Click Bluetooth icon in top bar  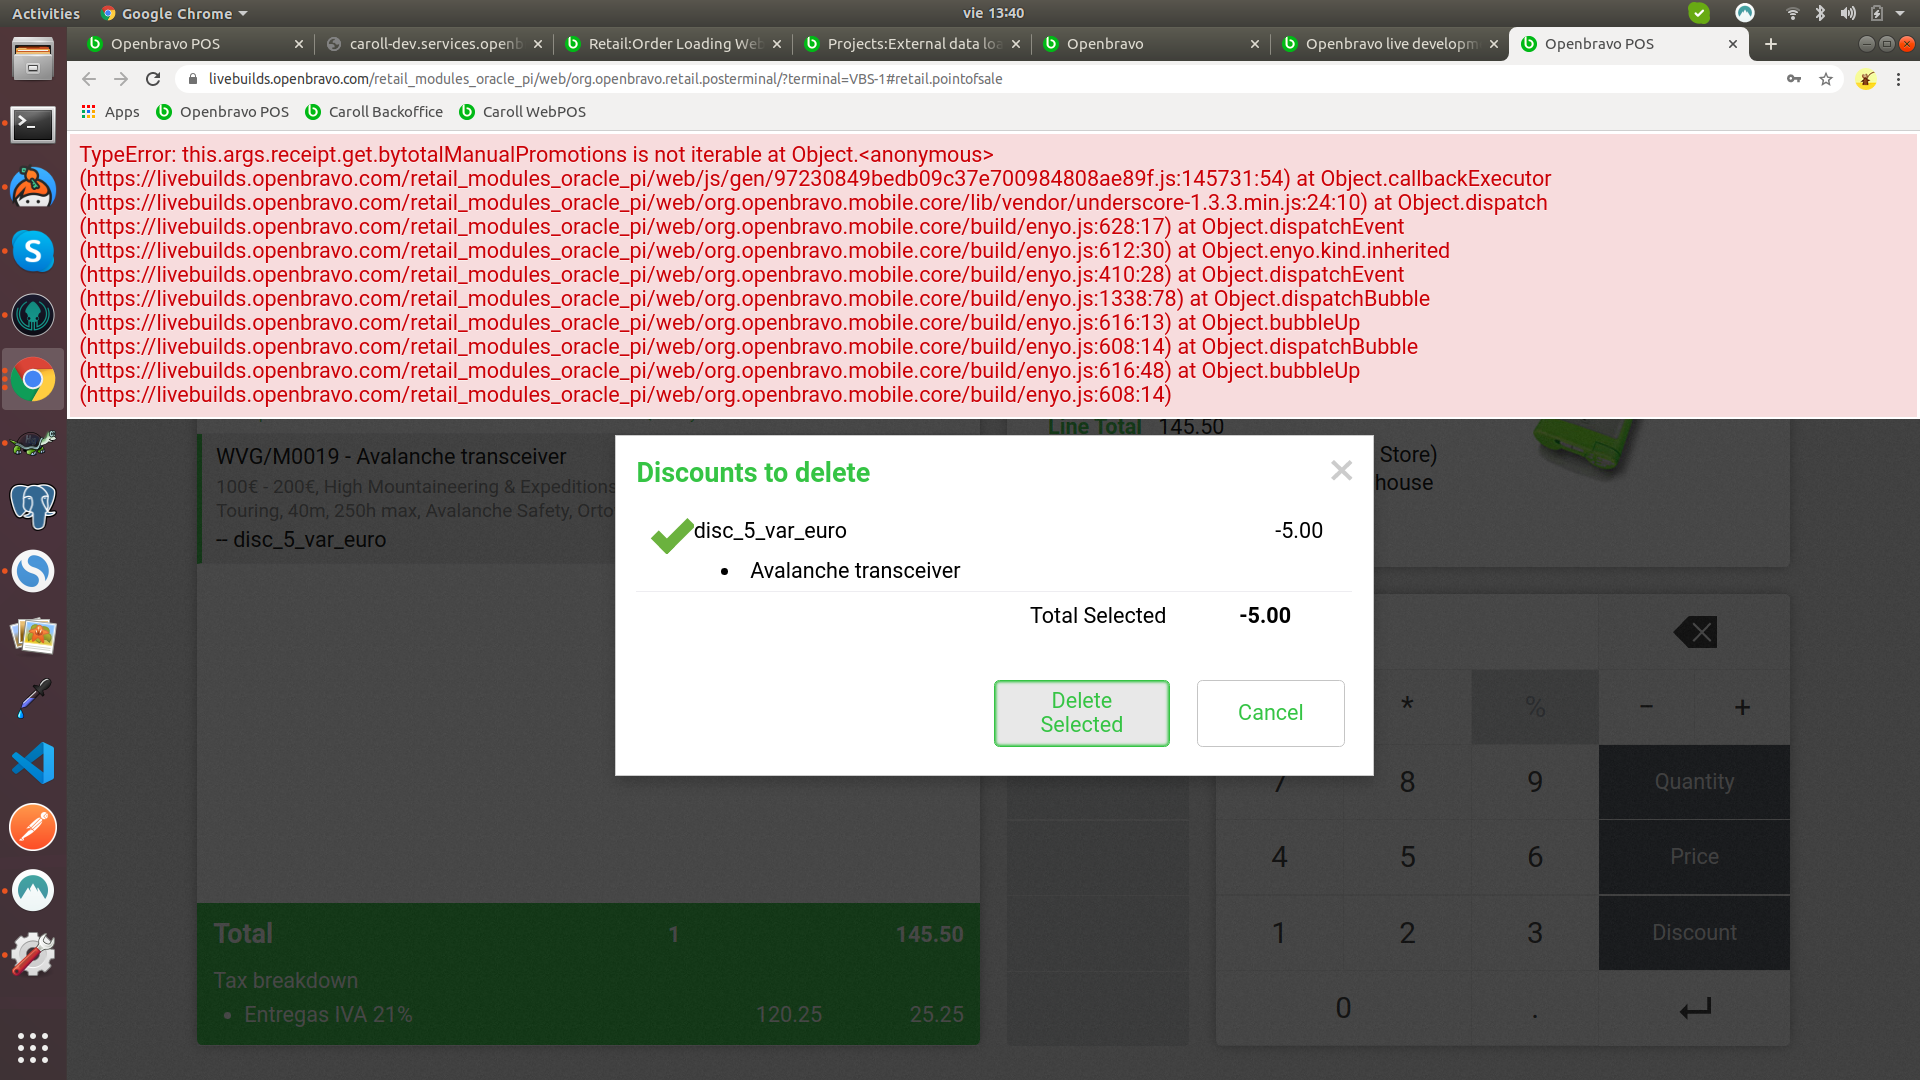tap(1820, 13)
